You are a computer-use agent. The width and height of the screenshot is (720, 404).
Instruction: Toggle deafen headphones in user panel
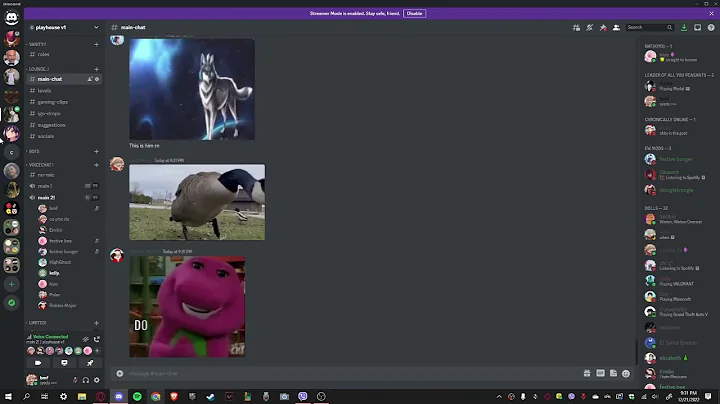(85, 380)
